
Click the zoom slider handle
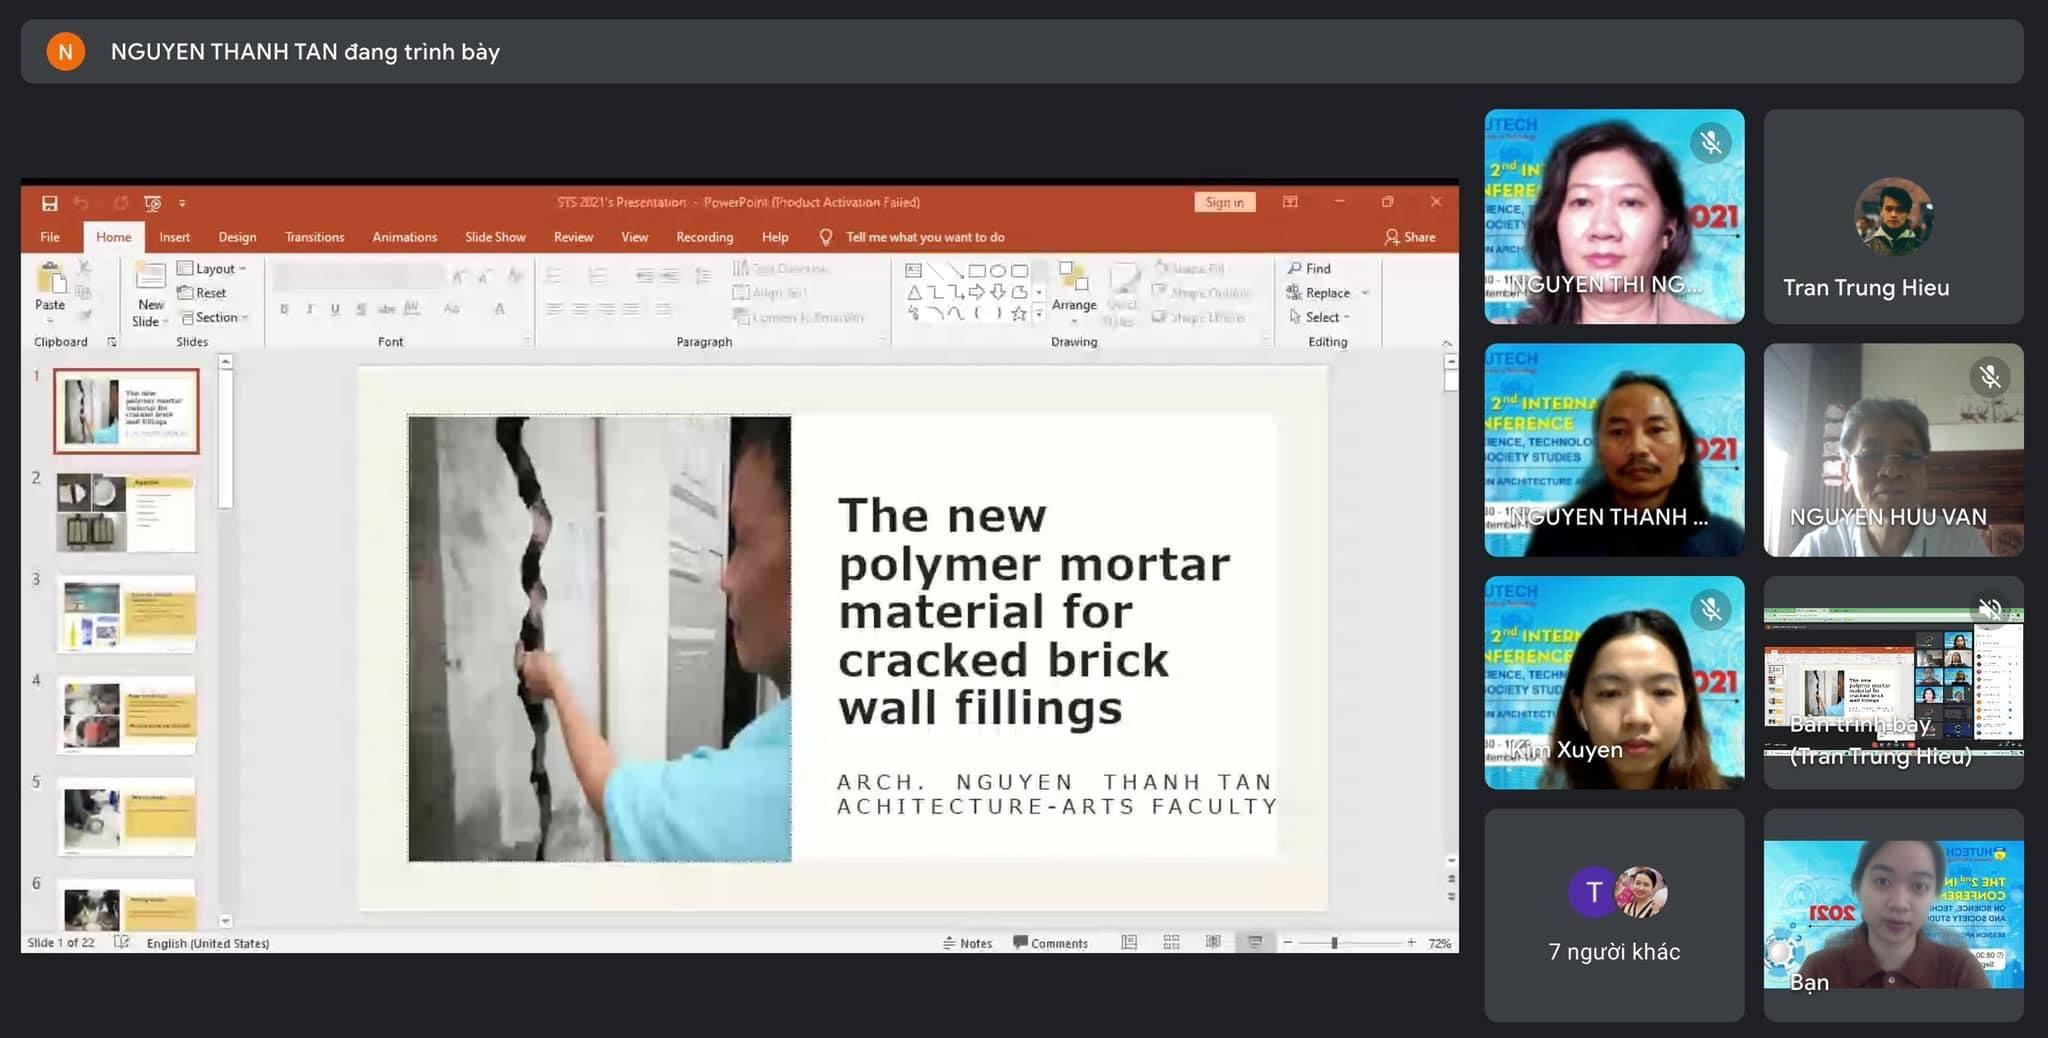(1334, 943)
